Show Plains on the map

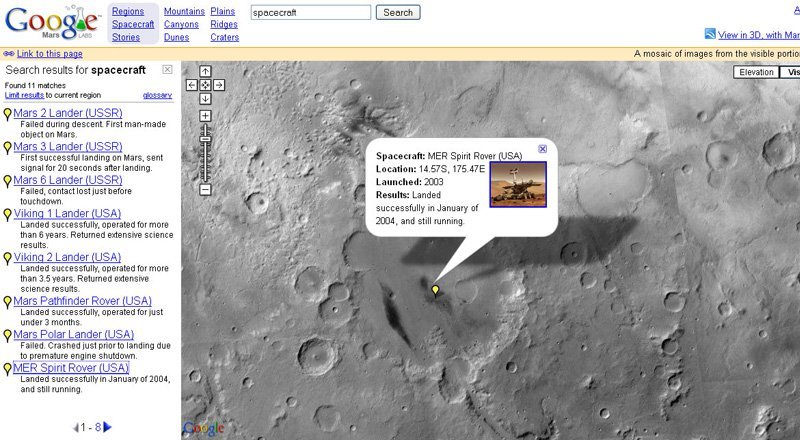[x=223, y=11]
